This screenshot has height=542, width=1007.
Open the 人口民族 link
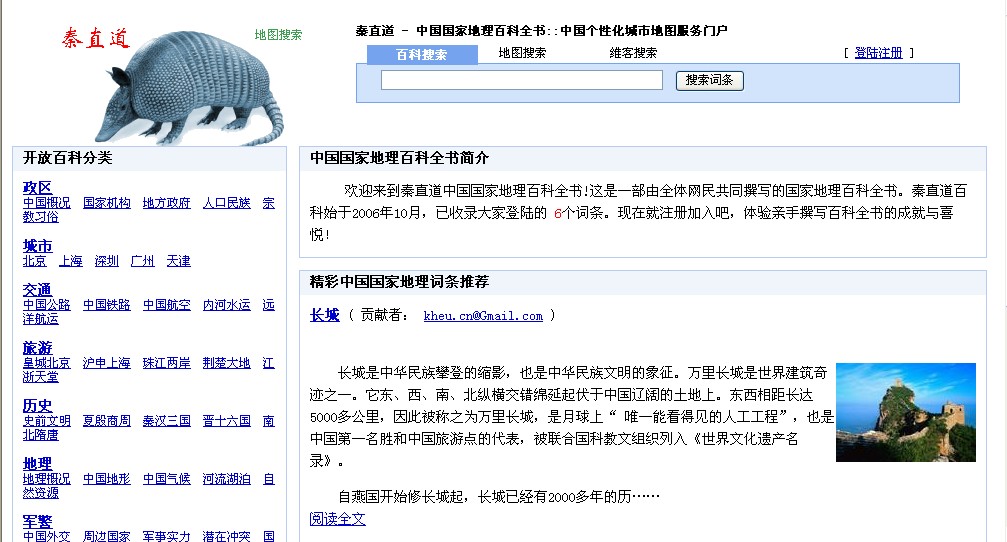point(227,203)
